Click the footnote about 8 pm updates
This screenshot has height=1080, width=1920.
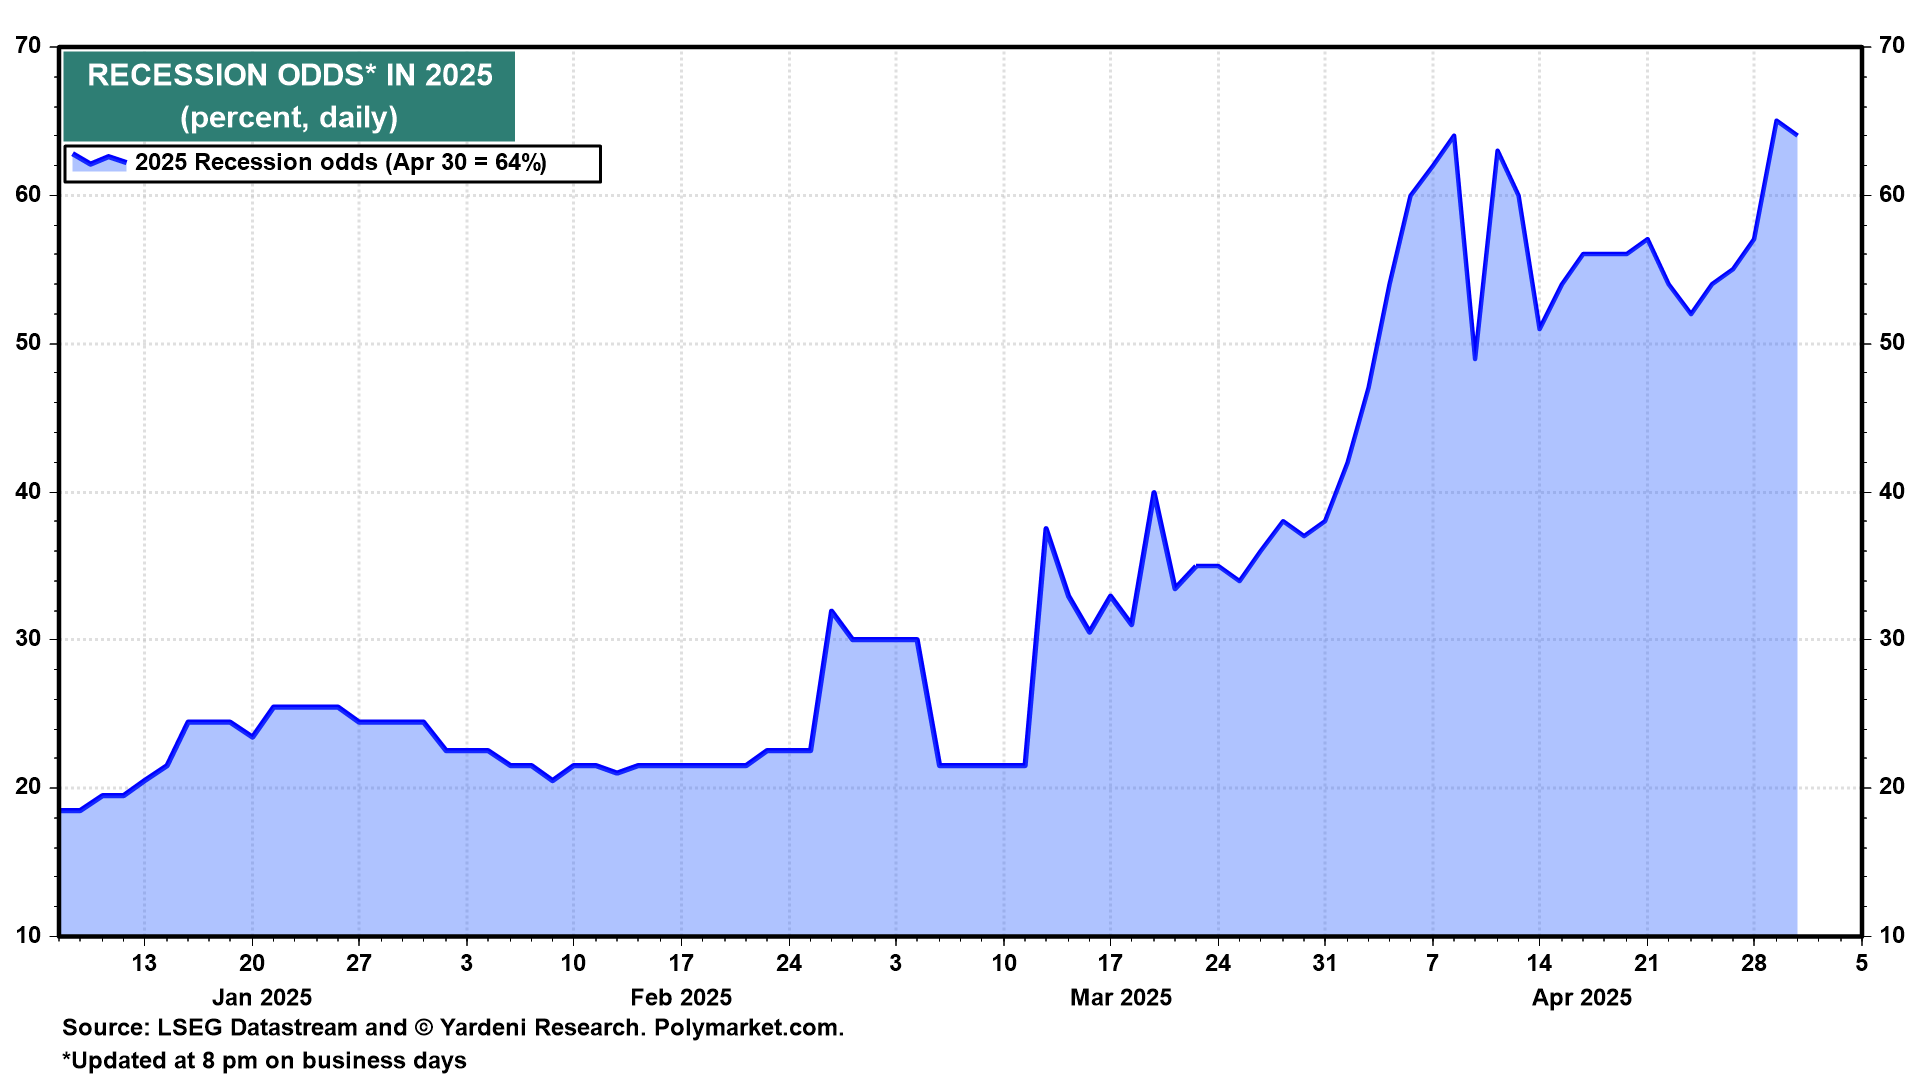264,1060
